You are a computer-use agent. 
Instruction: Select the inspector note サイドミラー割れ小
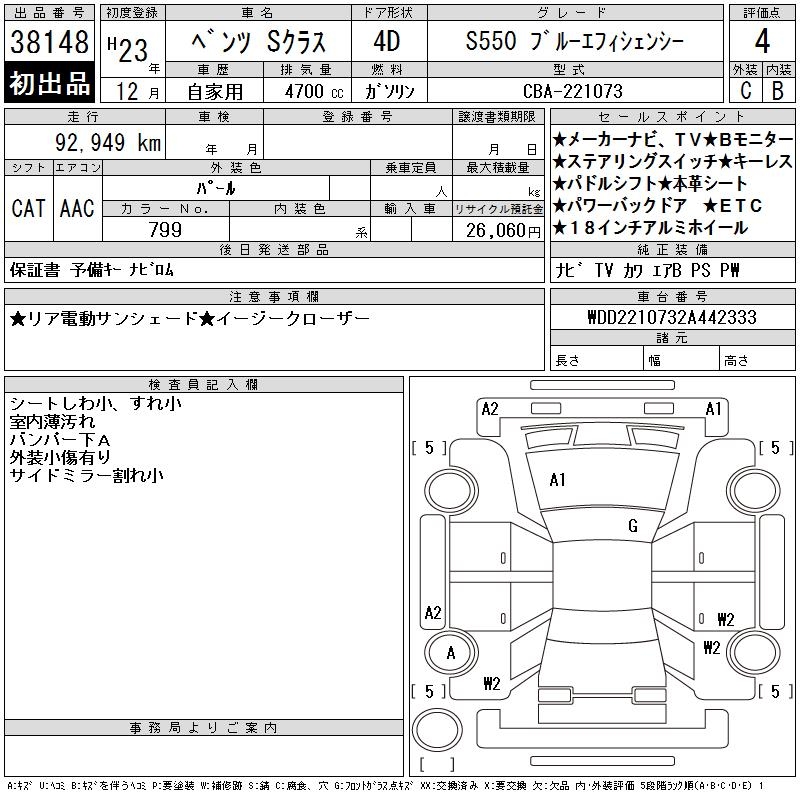(86, 475)
